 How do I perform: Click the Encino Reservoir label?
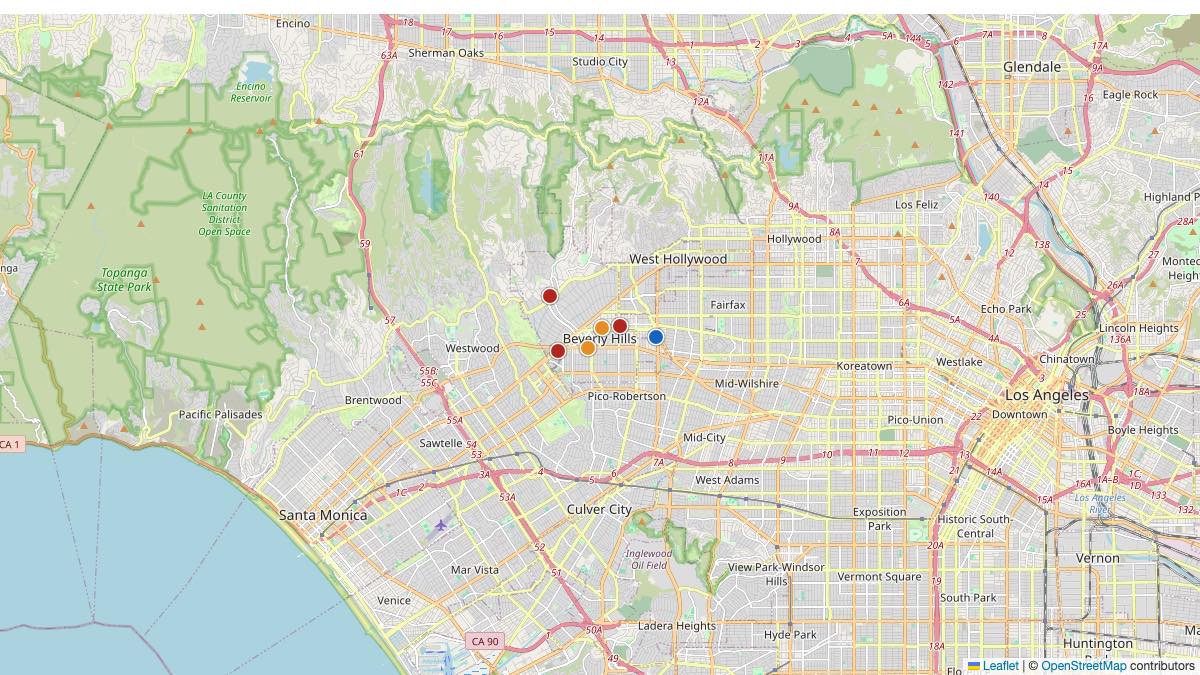250,92
